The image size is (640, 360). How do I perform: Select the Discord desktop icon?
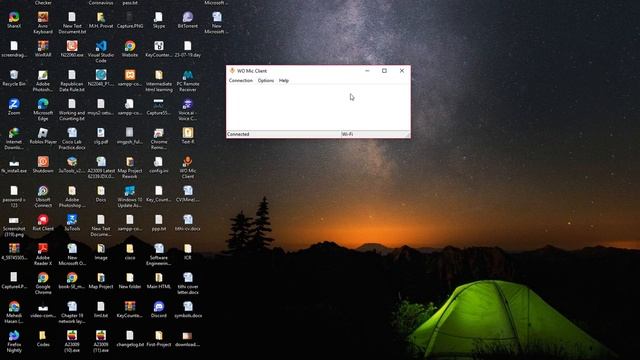159,310
